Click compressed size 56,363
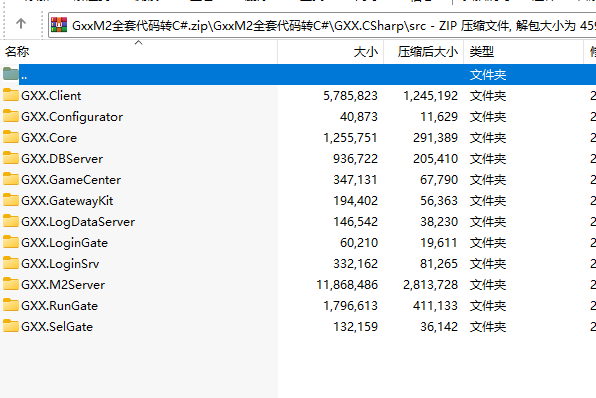 439,201
